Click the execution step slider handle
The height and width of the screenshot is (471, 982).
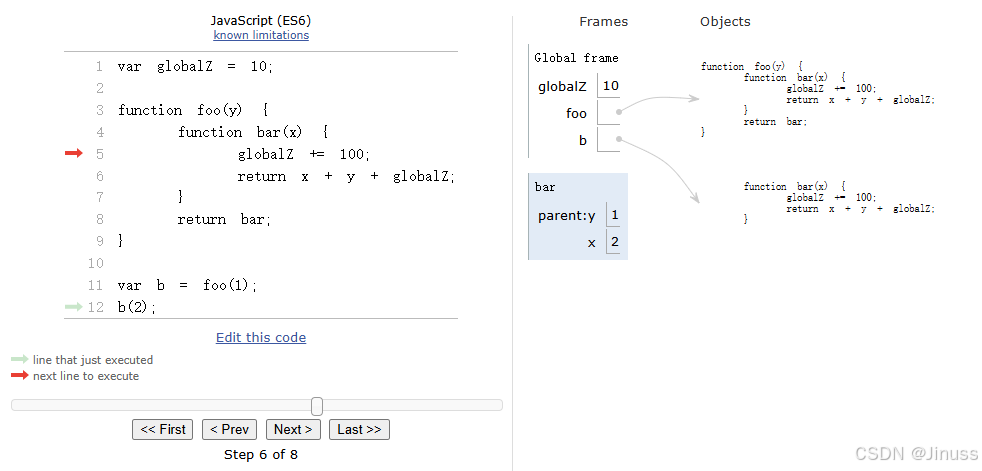coord(317,406)
